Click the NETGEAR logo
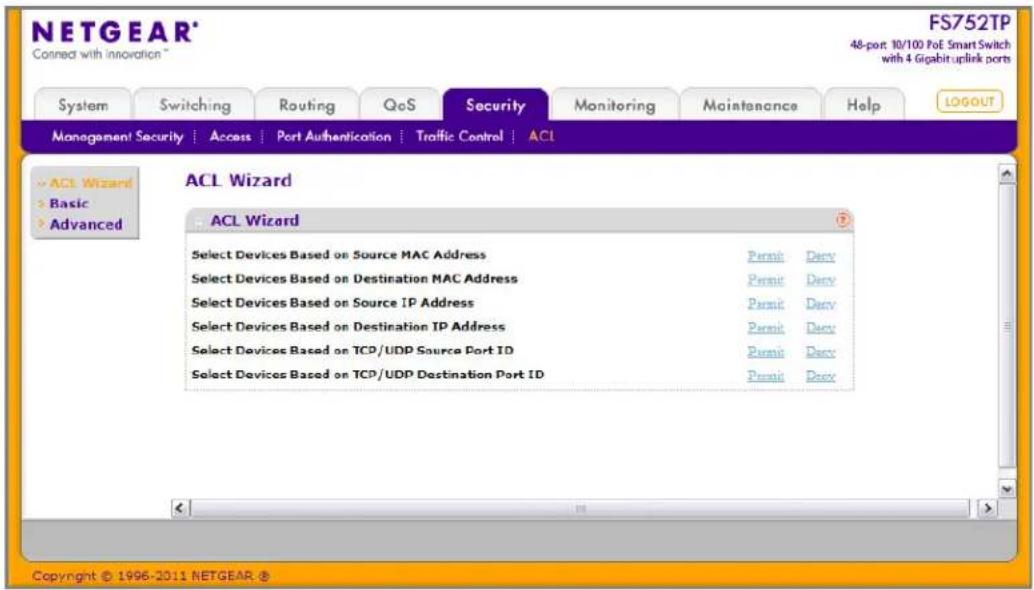 click(x=115, y=32)
